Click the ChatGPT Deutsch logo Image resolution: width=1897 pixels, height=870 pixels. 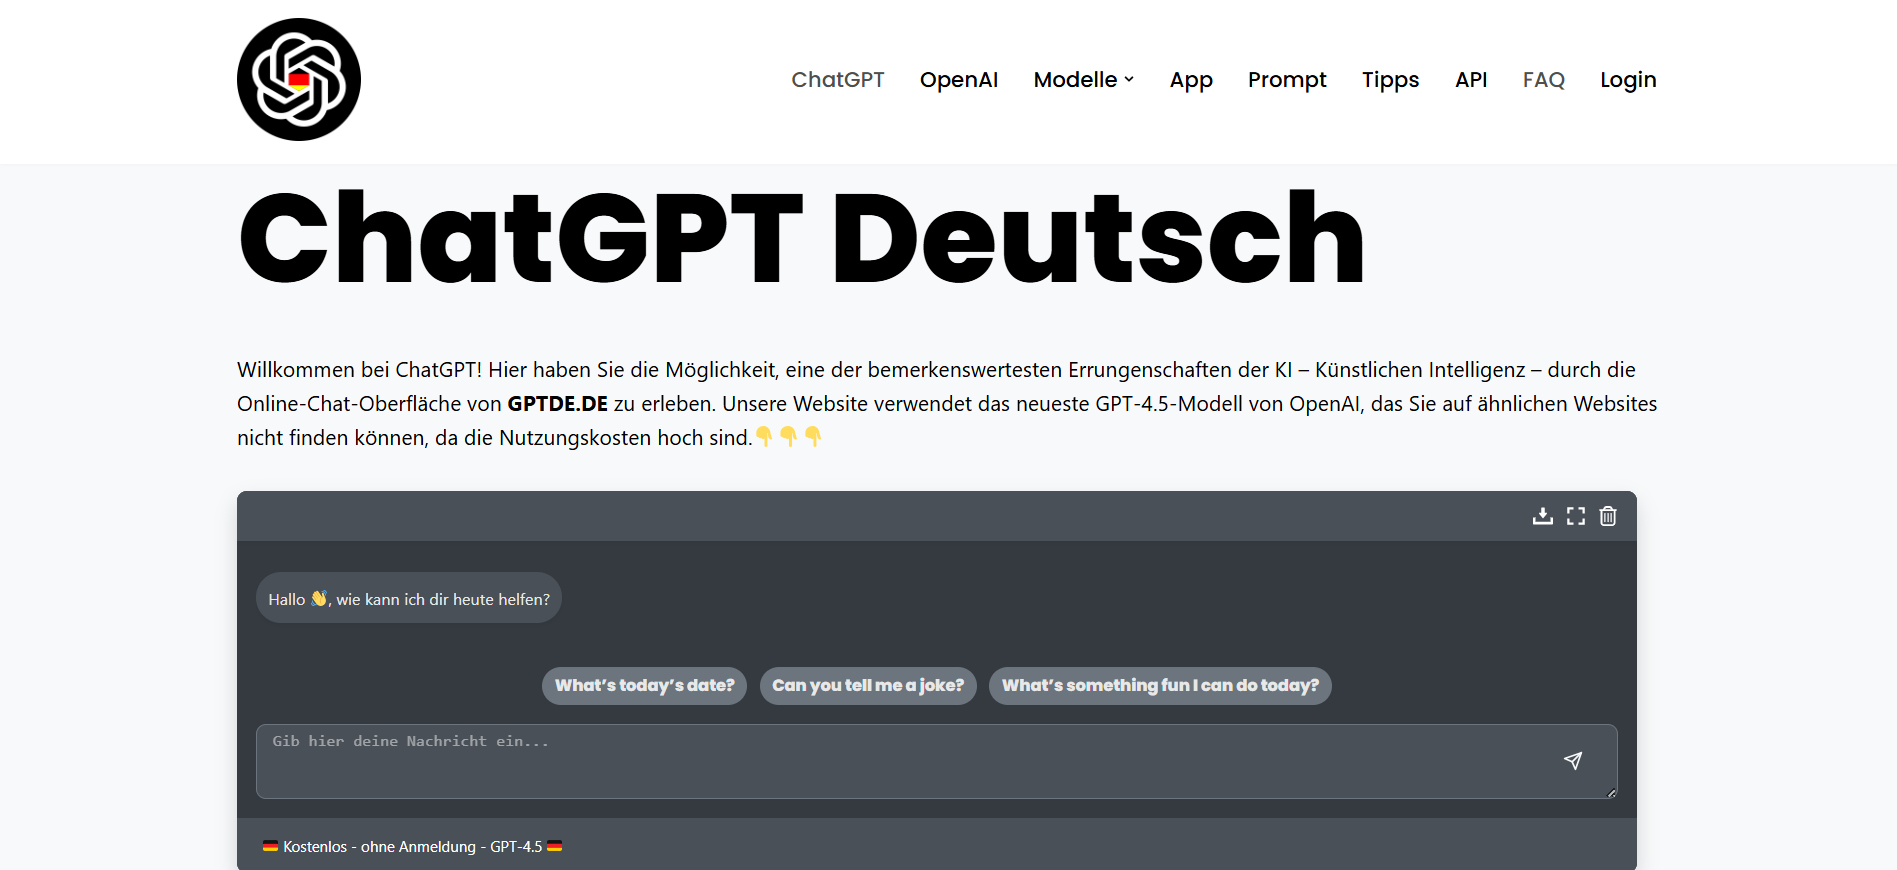[x=298, y=80]
